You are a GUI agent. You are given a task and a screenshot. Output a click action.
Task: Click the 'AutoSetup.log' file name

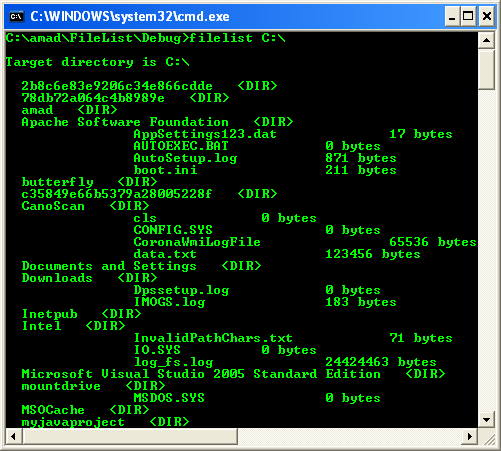[x=185, y=158]
